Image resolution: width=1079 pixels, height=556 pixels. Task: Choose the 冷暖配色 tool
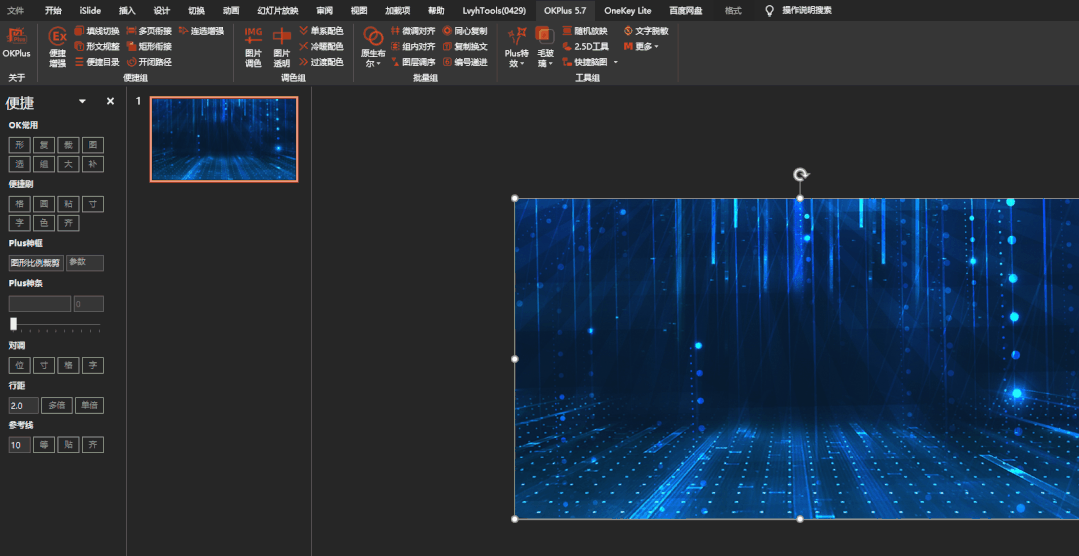point(321,46)
